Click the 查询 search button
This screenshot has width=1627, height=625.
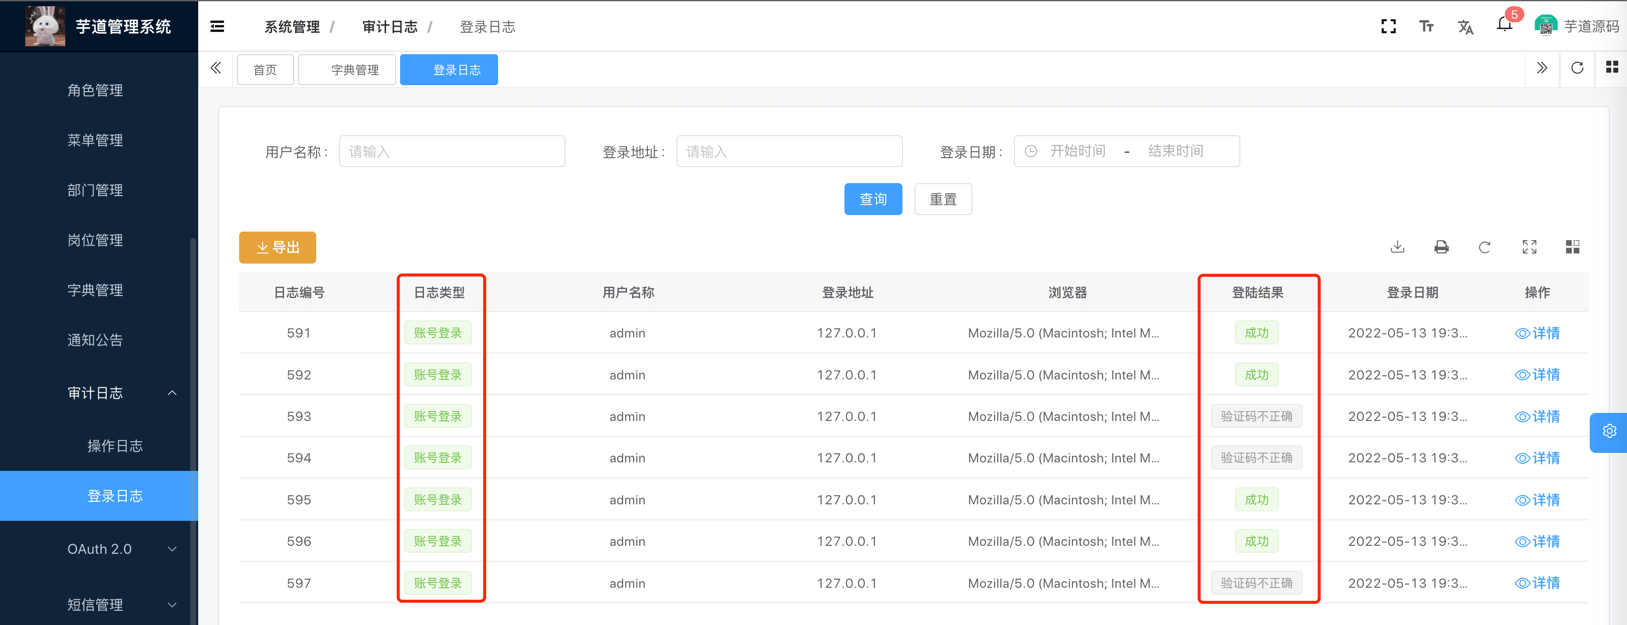(x=872, y=199)
